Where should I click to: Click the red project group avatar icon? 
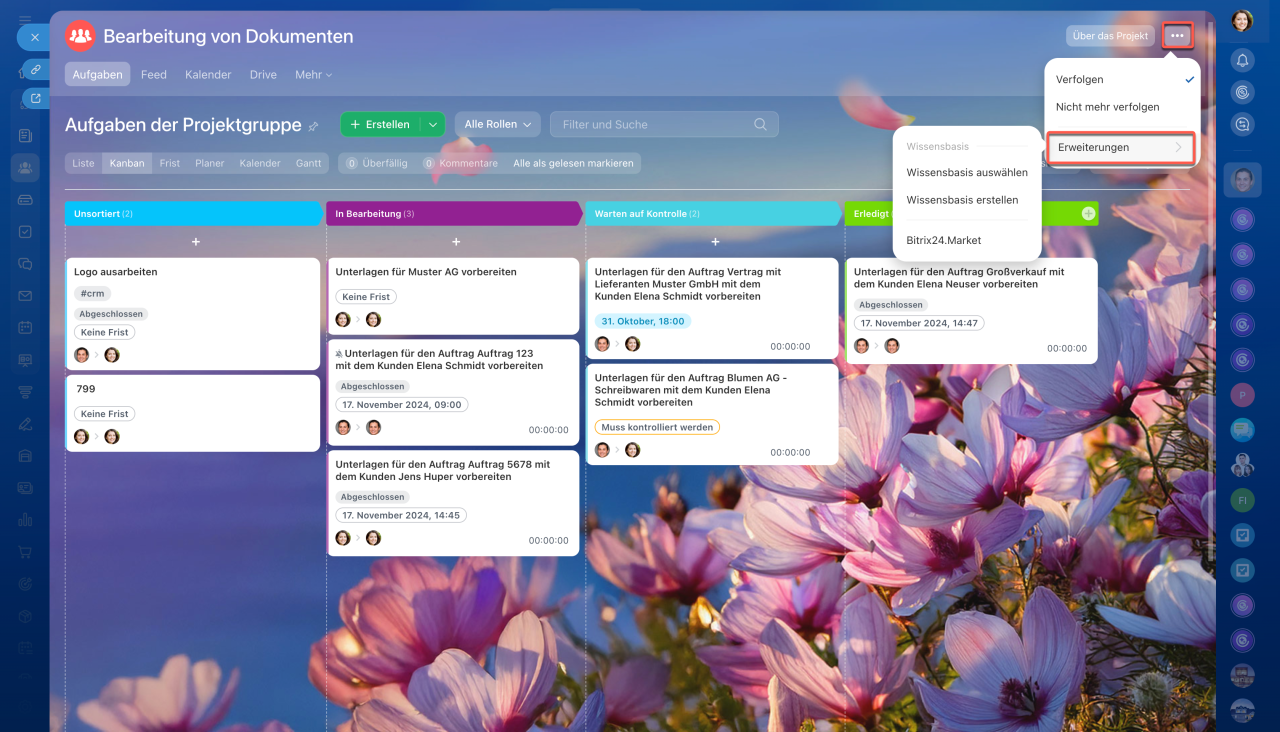(80, 36)
